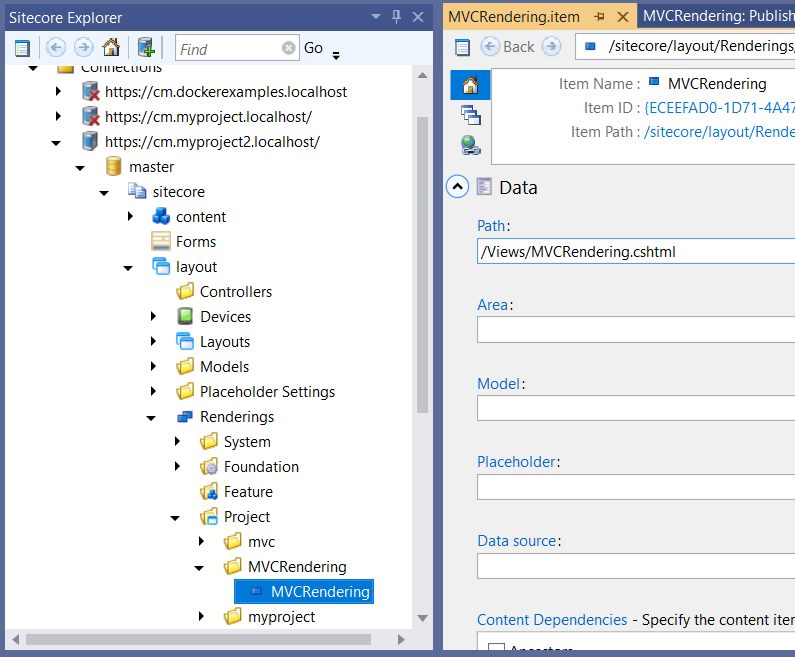Viewport: 795px width, 657px height.
Task: Expand cm.myproject.localhost connection
Action: coord(58,116)
